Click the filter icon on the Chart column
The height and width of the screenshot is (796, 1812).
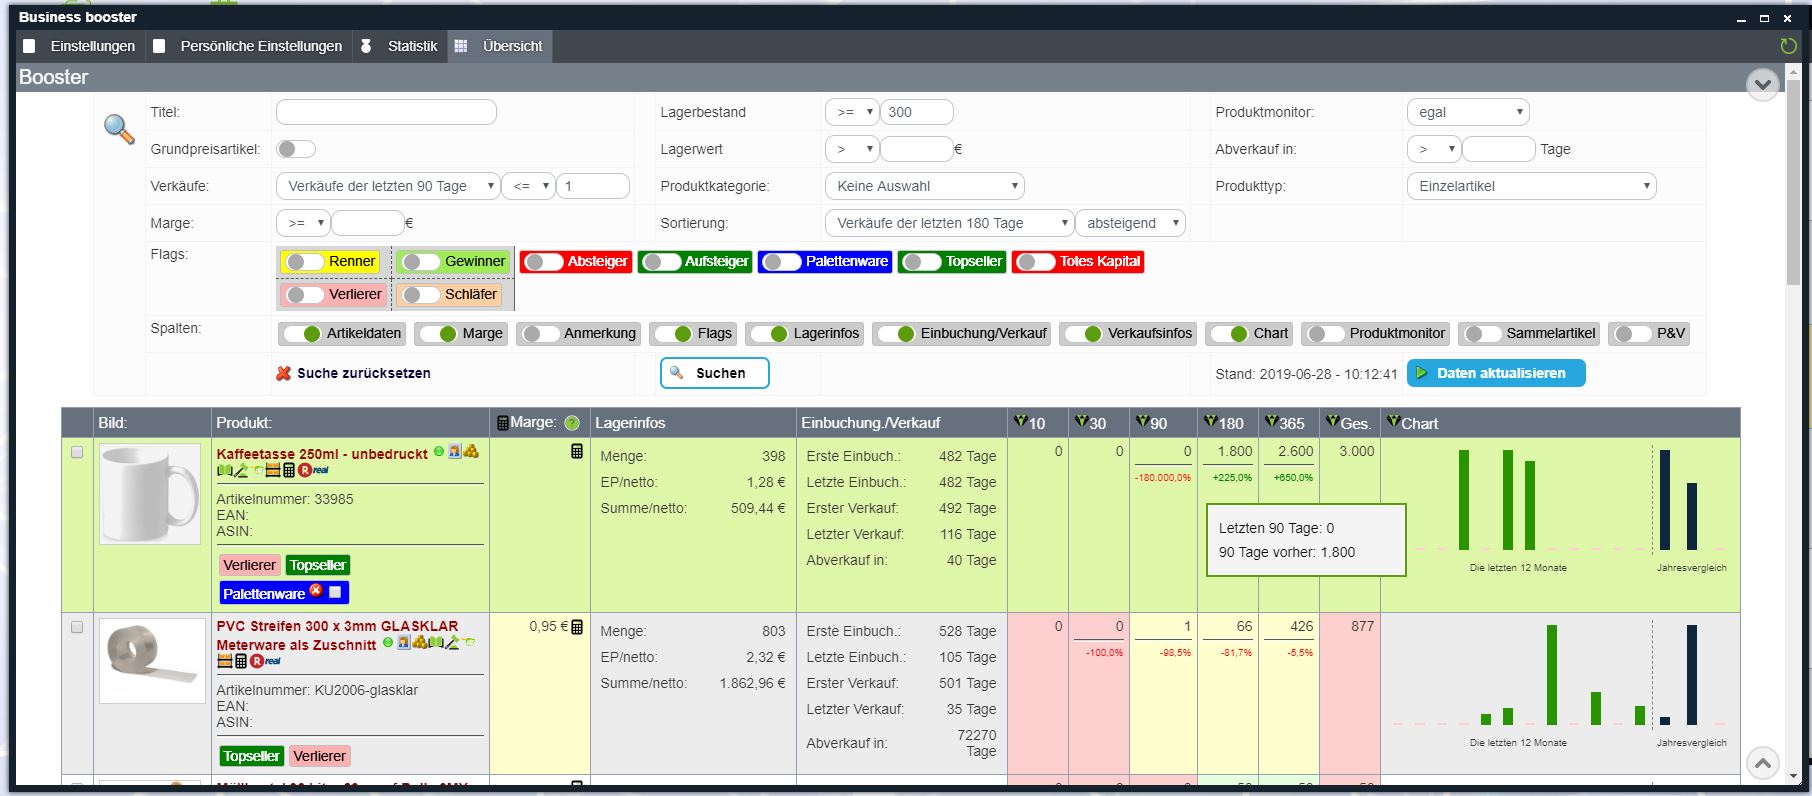pos(1392,422)
